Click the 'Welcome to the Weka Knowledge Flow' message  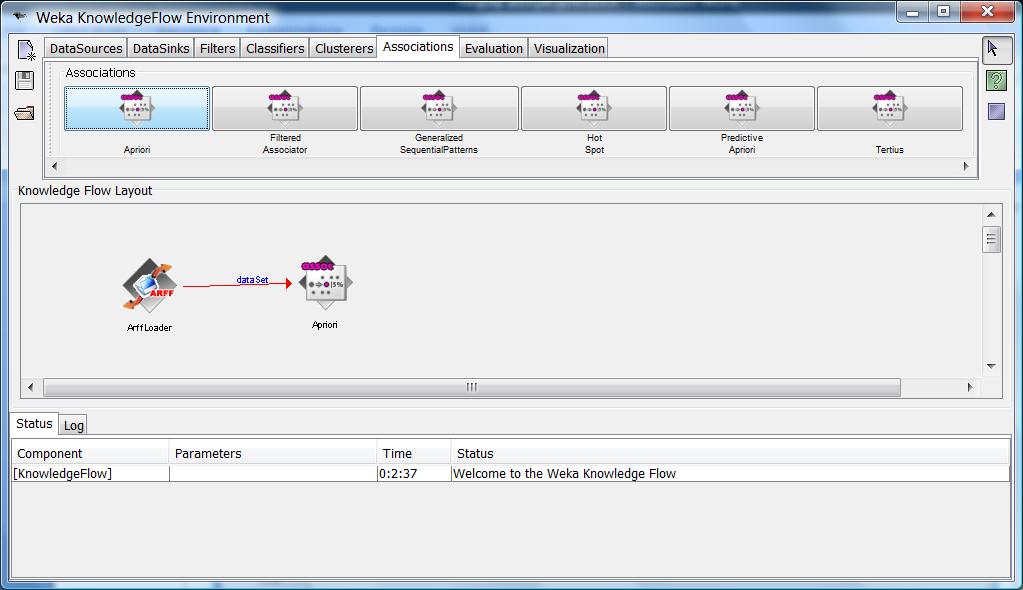[564, 473]
